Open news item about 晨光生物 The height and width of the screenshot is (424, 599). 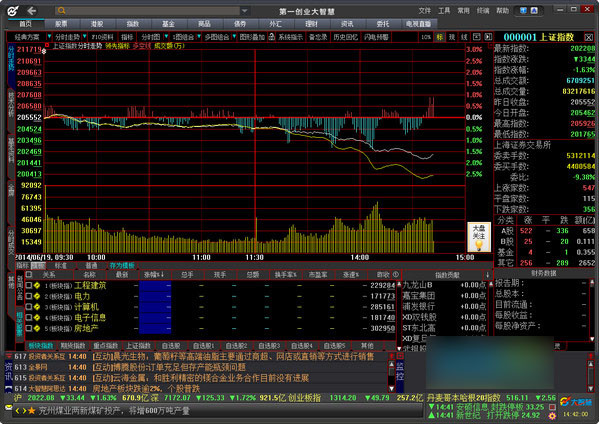233,356
